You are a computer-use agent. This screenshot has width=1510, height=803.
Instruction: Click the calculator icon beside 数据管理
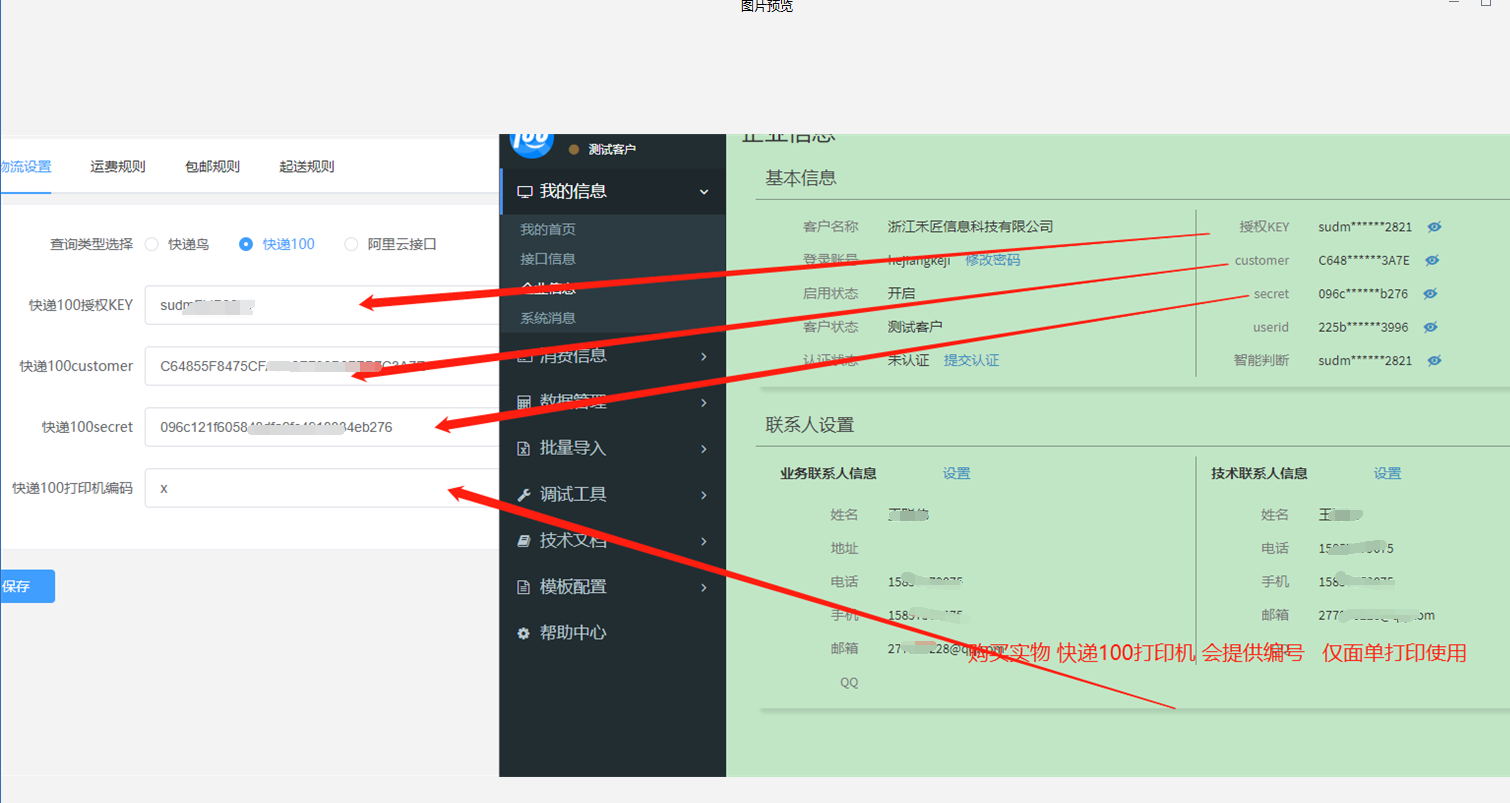click(x=524, y=402)
